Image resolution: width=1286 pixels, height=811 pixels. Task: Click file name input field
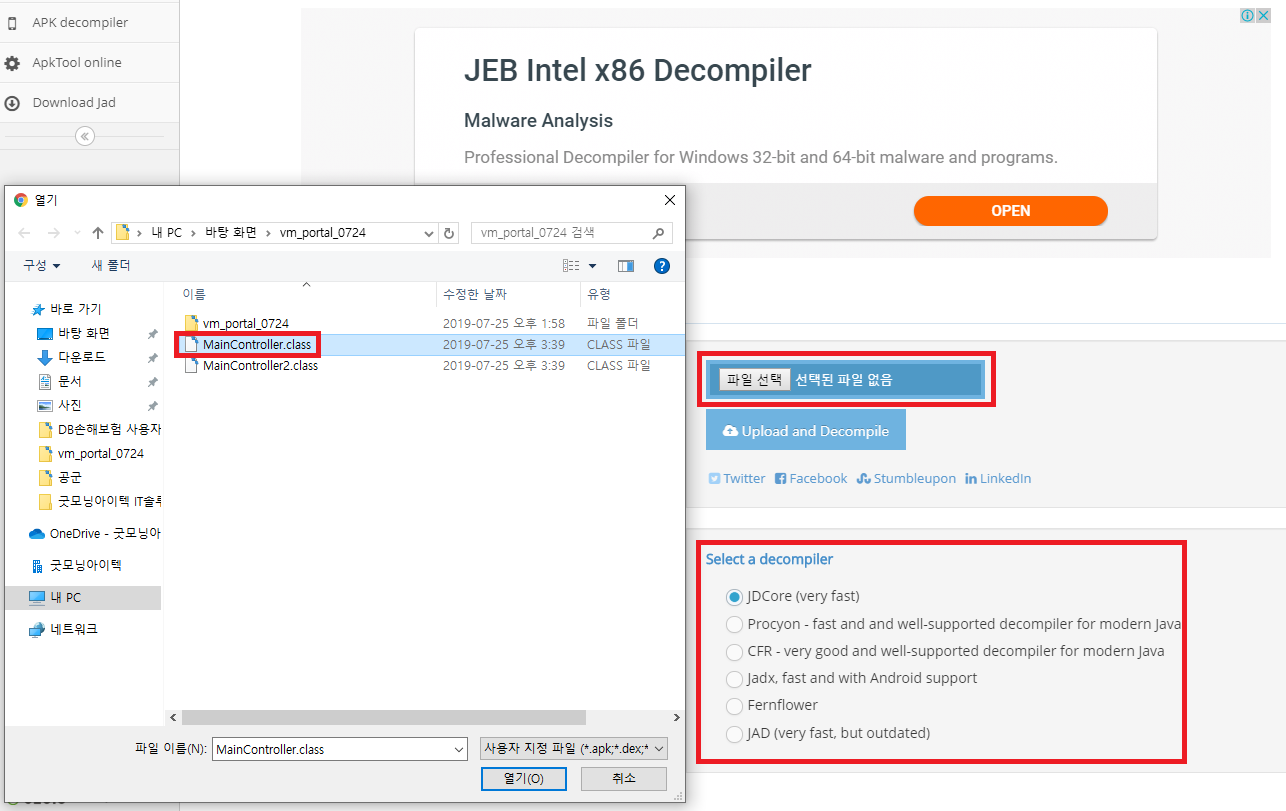pos(331,749)
